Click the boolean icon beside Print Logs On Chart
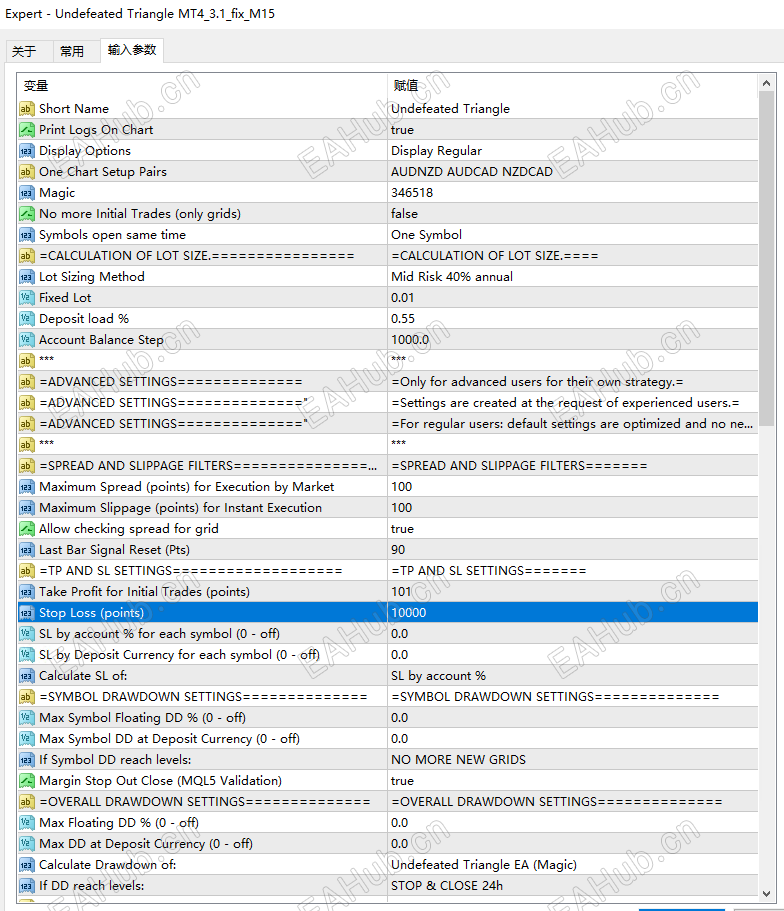Image resolution: width=784 pixels, height=911 pixels. pos(27,130)
